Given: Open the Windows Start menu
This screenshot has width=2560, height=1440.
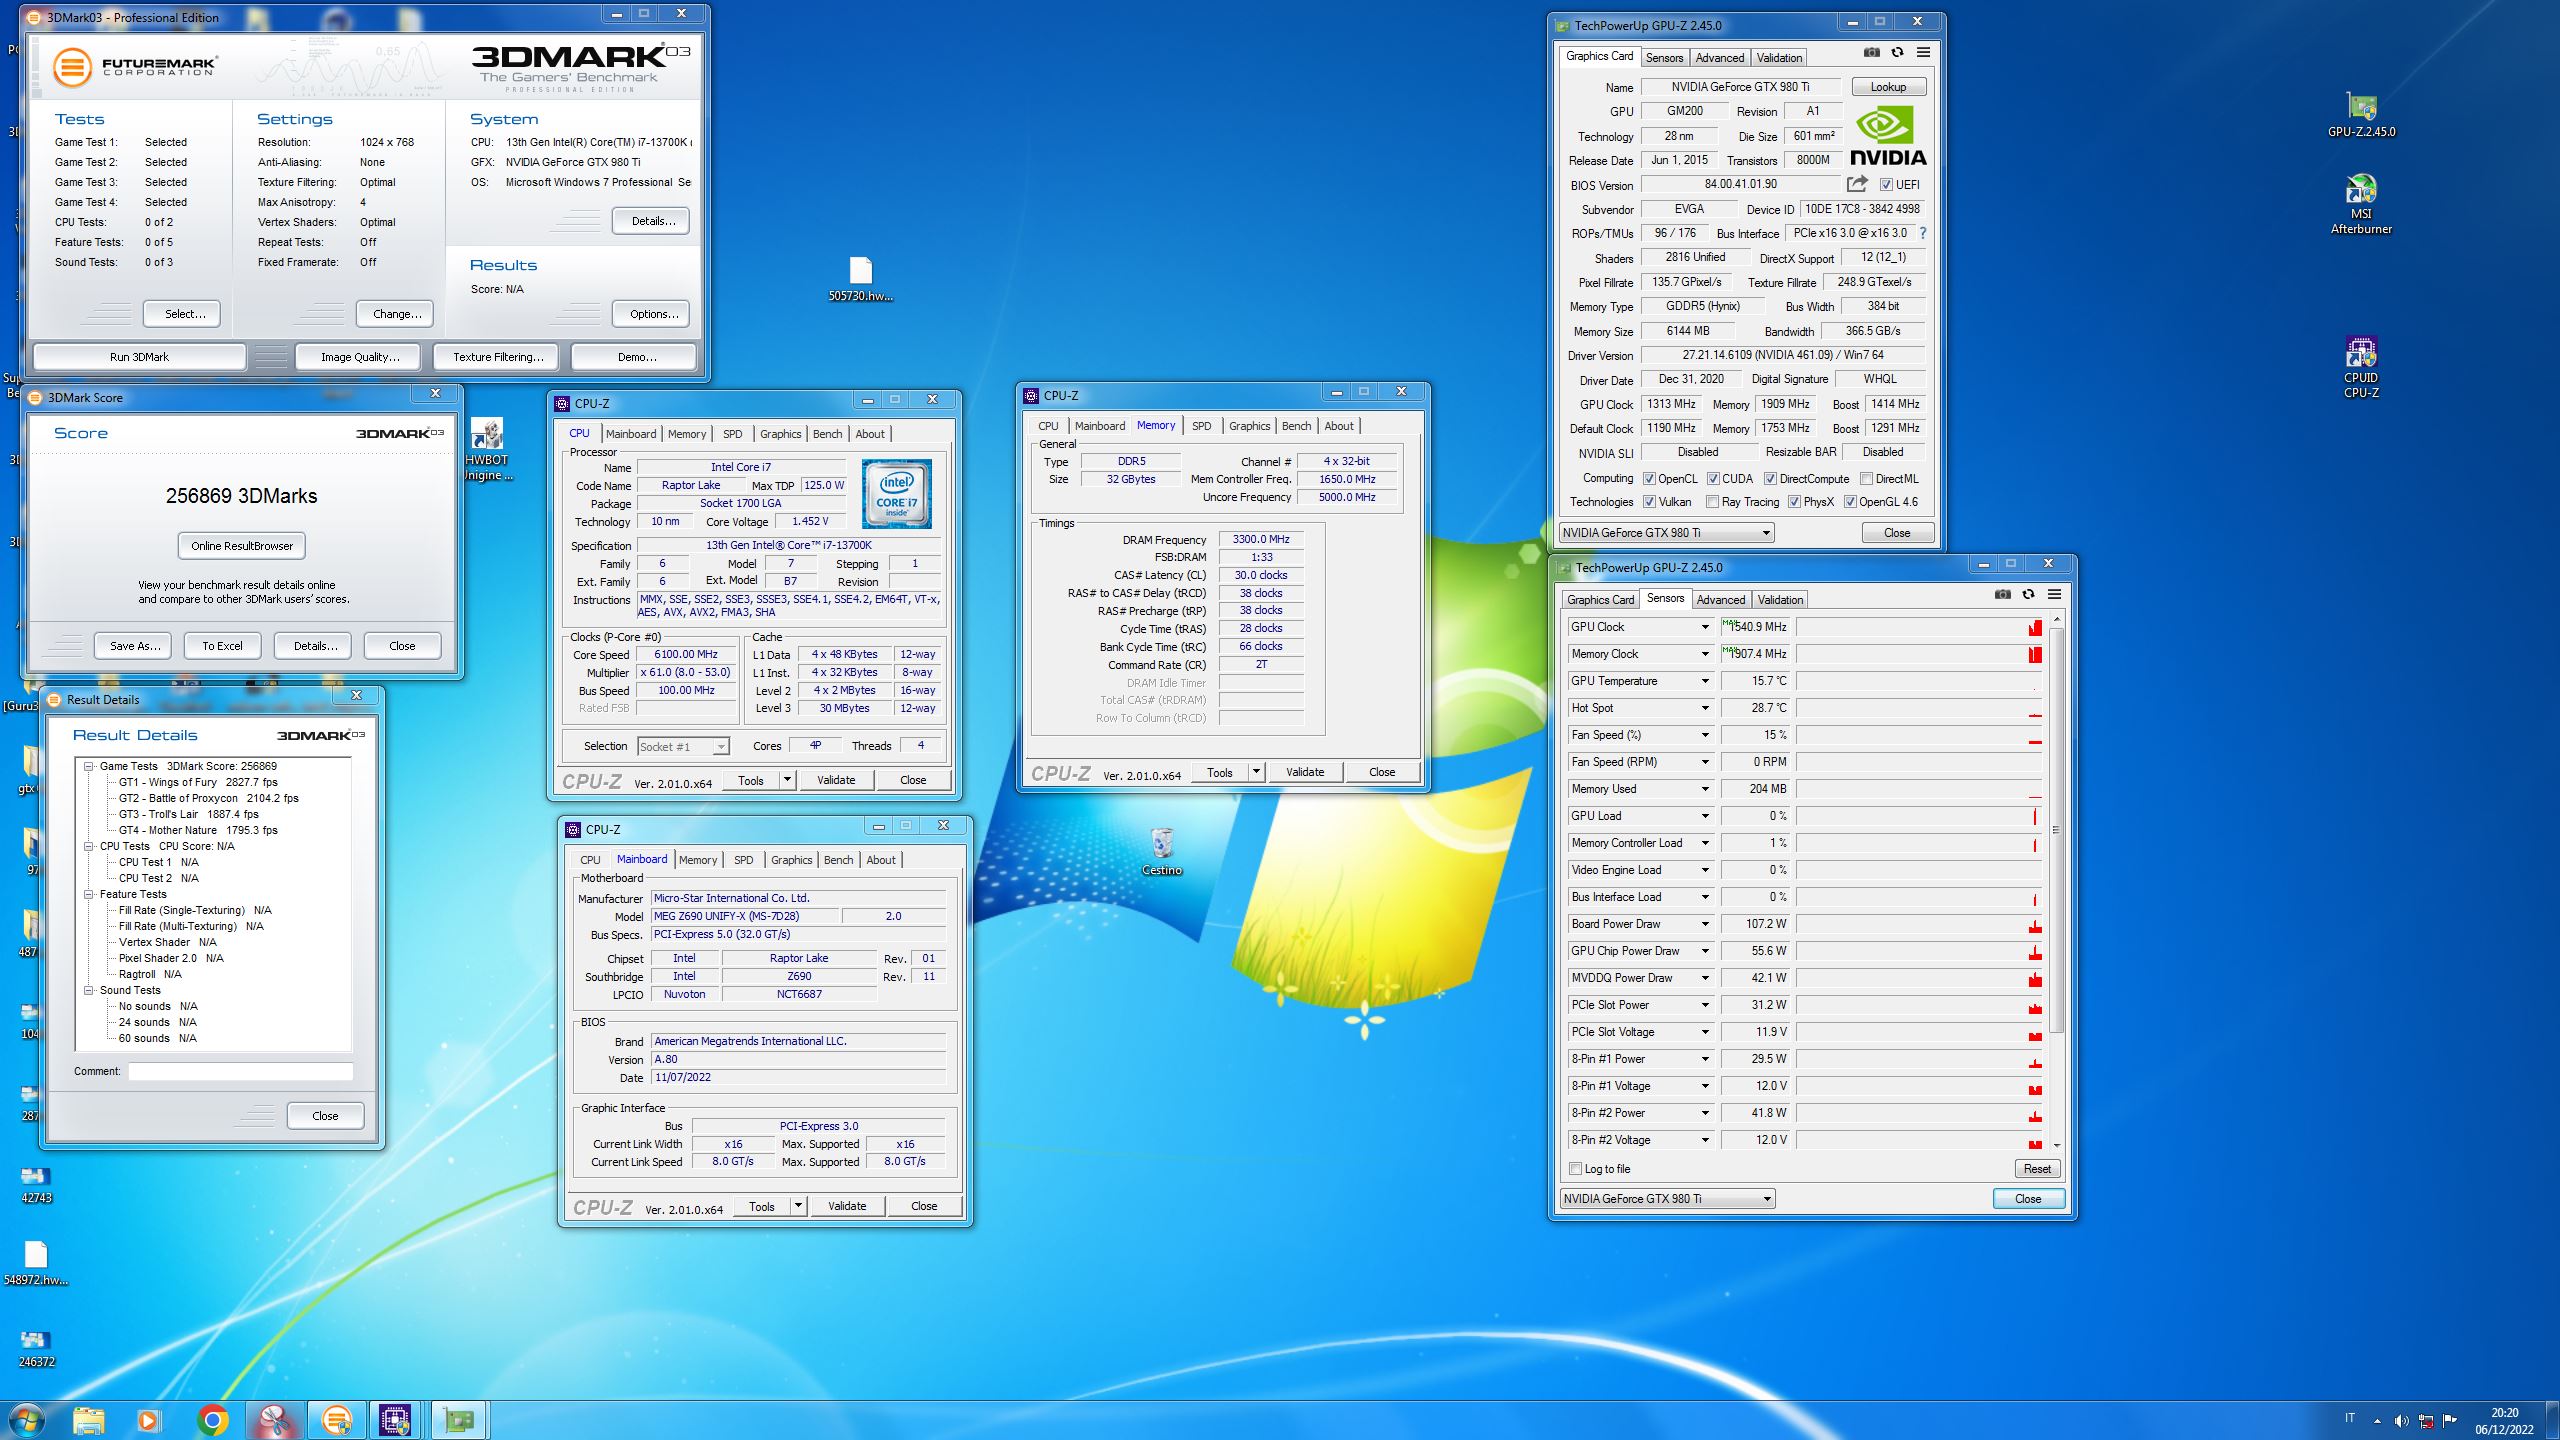Looking at the screenshot, I should (26, 1420).
